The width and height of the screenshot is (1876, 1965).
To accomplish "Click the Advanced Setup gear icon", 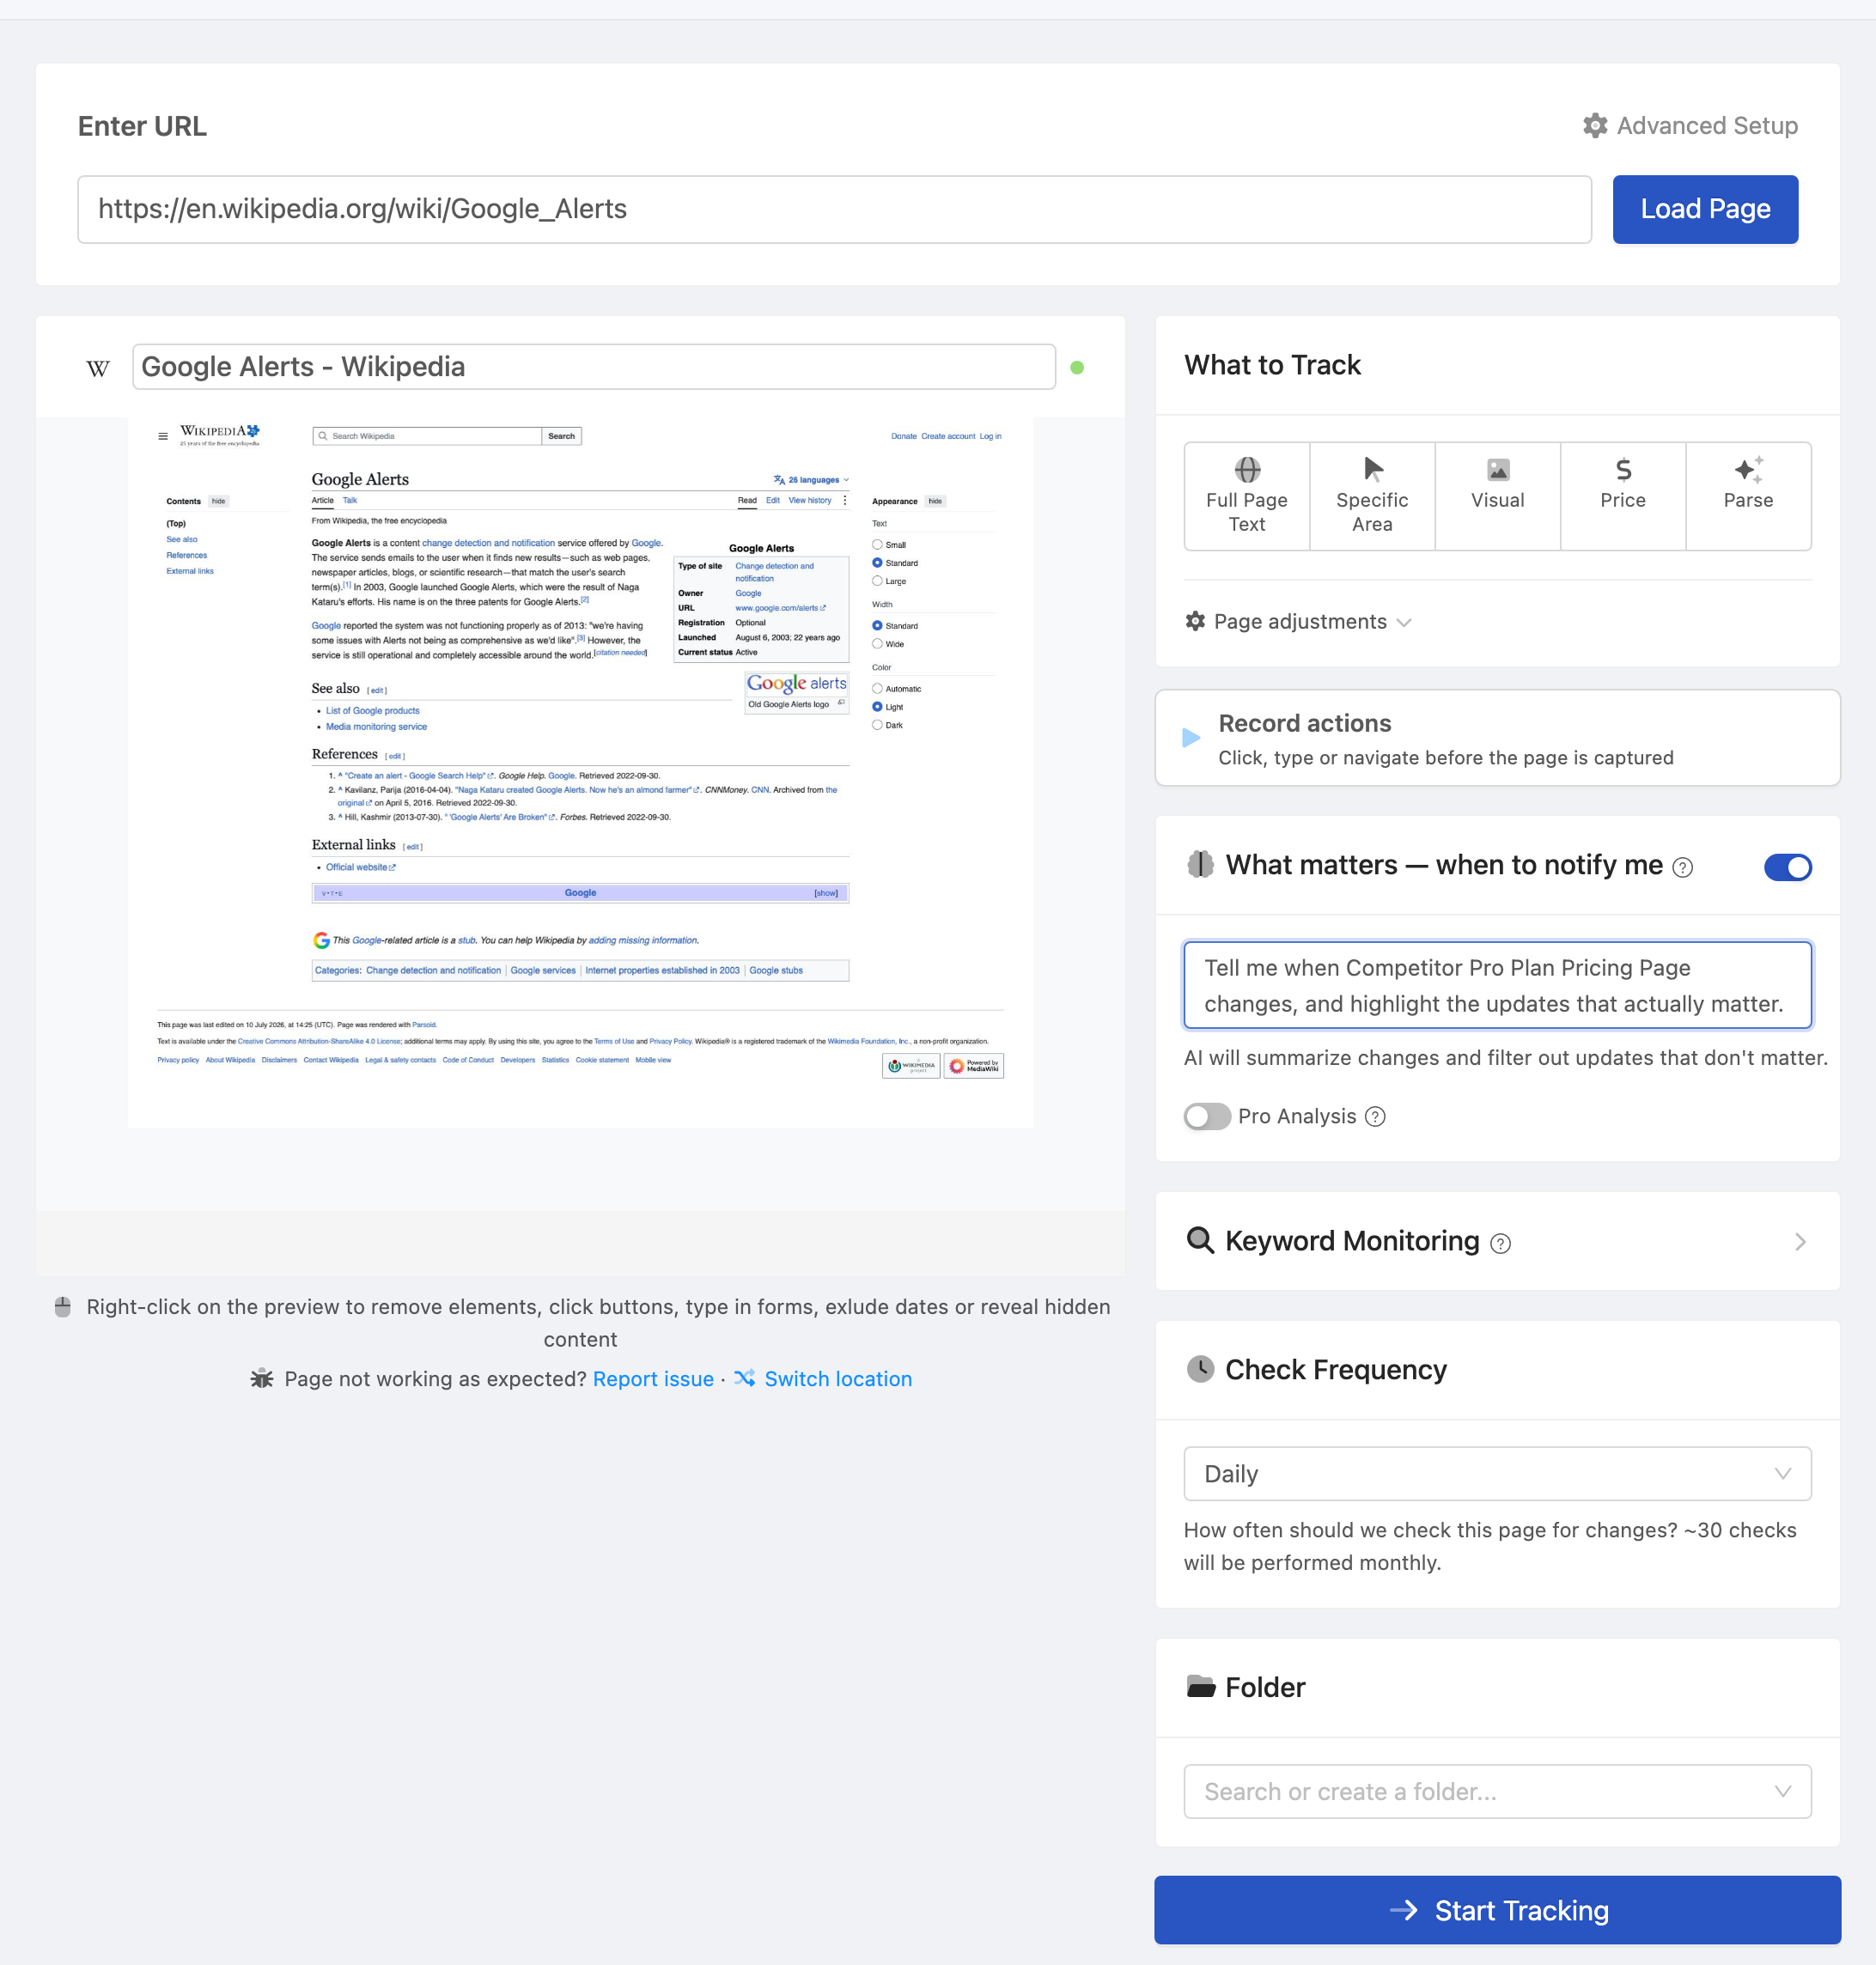I will click(x=1595, y=126).
